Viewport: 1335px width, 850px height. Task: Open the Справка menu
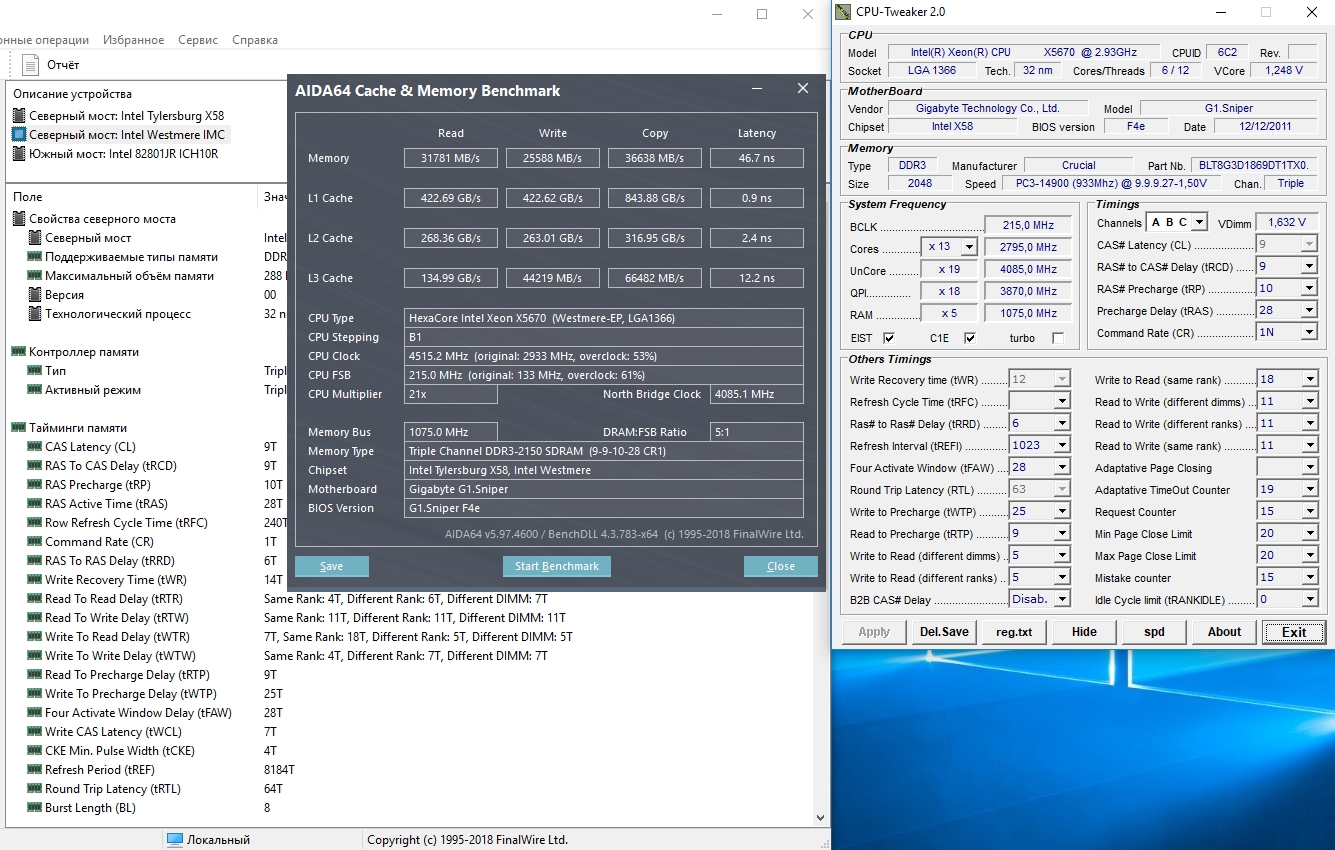coord(255,40)
